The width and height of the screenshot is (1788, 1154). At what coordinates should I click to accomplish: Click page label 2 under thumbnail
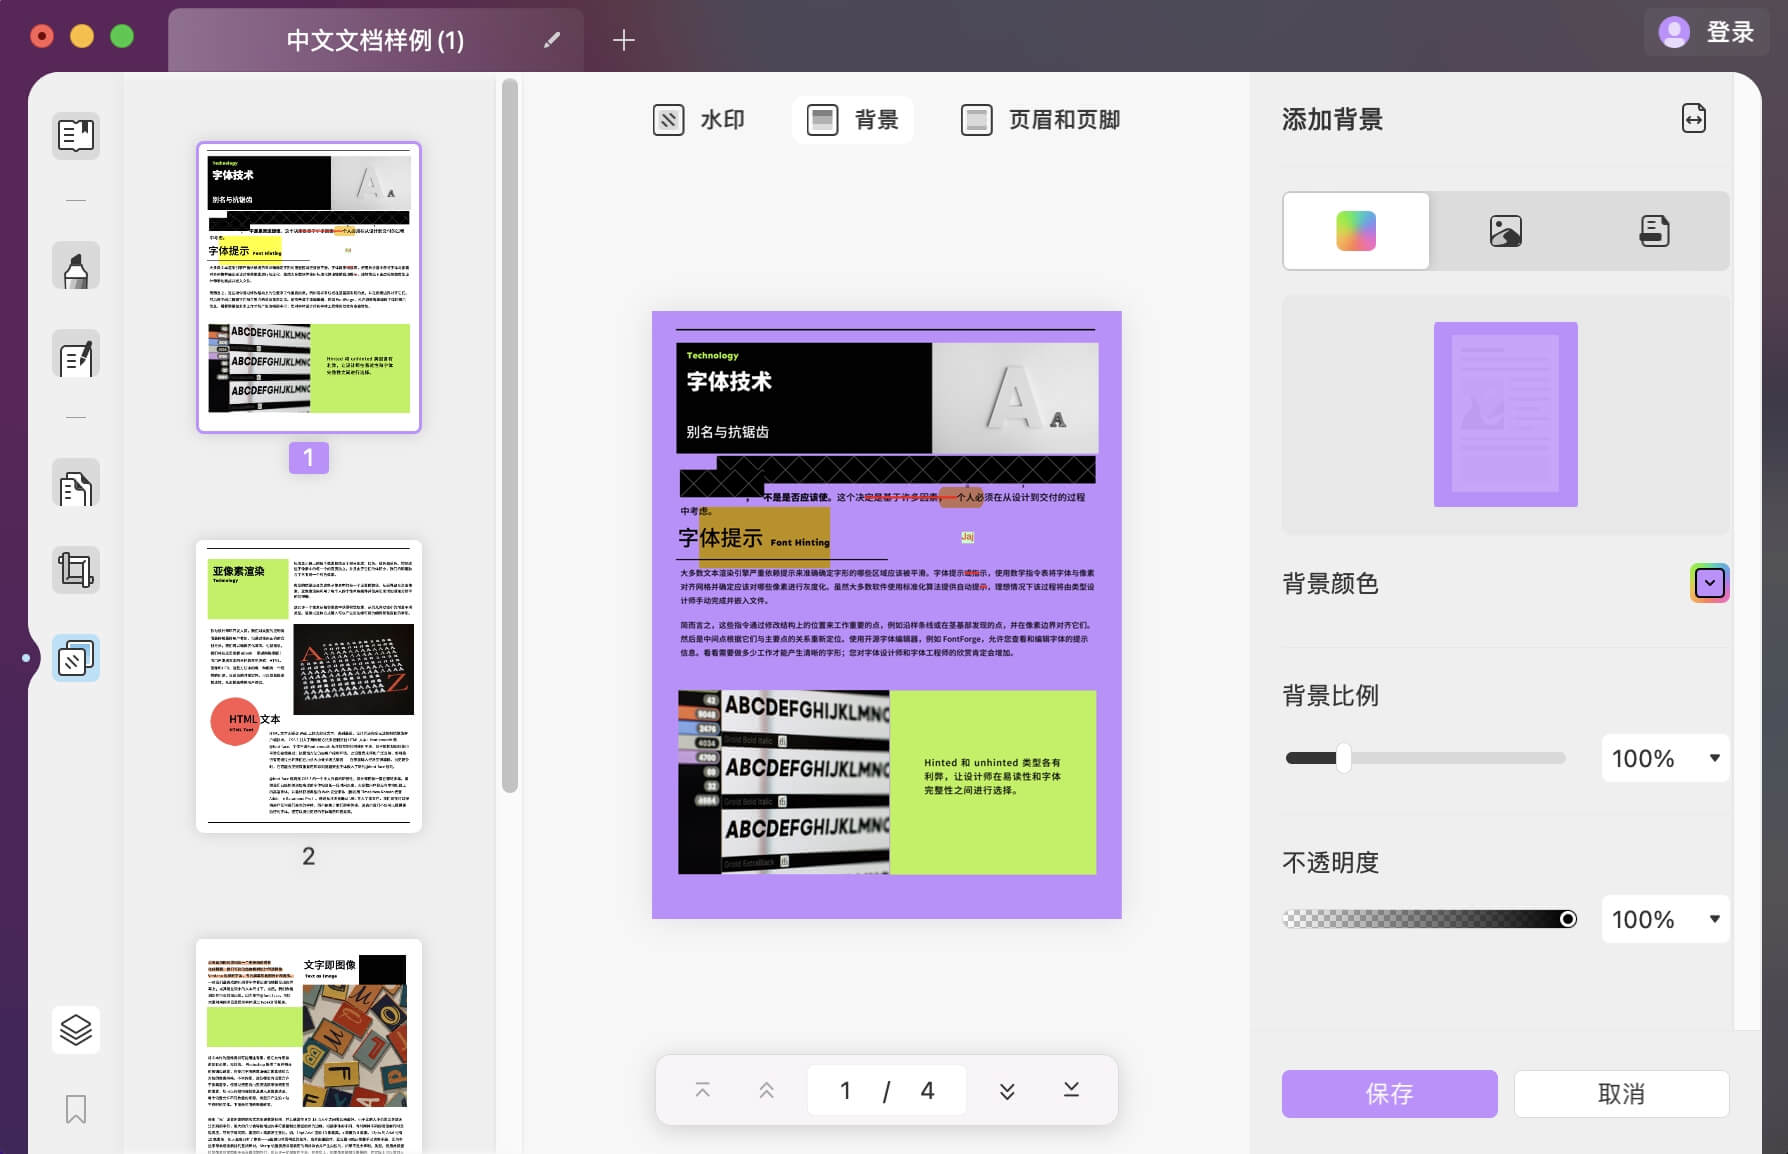point(308,856)
